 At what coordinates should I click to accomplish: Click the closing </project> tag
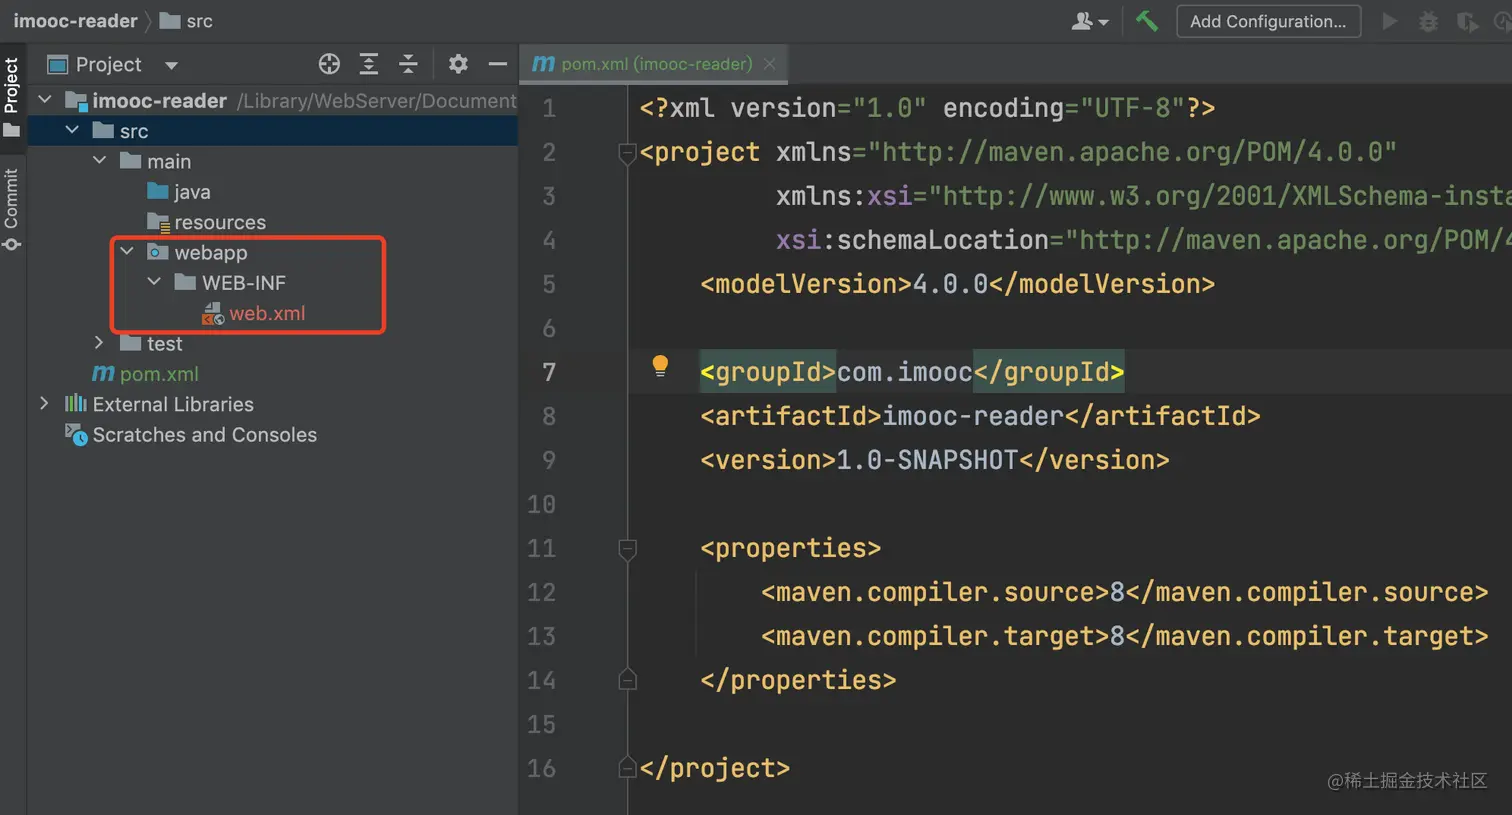pyautogui.click(x=715, y=768)
